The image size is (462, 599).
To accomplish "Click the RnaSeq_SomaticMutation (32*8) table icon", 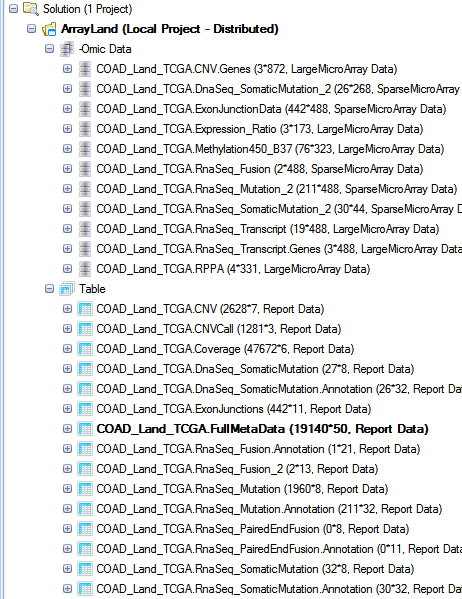I will tap(85, 568).
